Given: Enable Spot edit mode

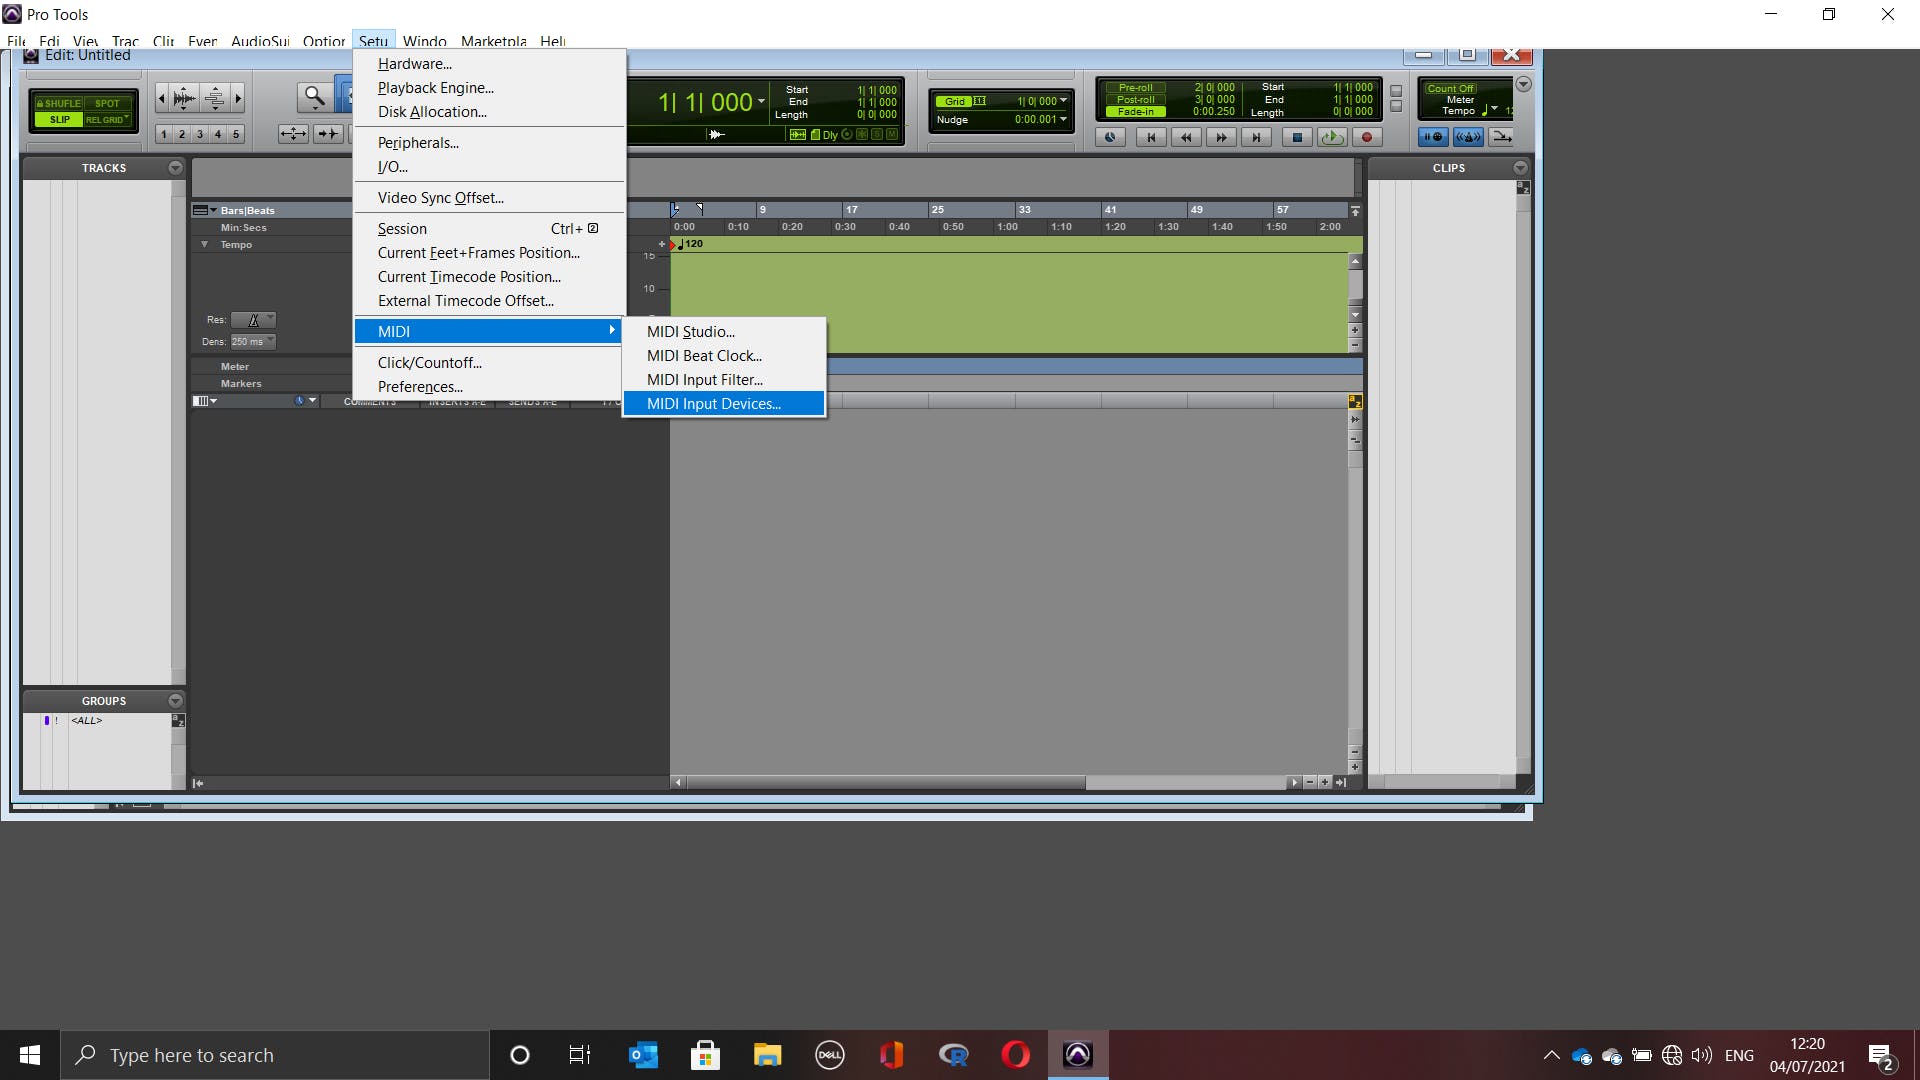Looking at the screenshot, I should [107, 103].
